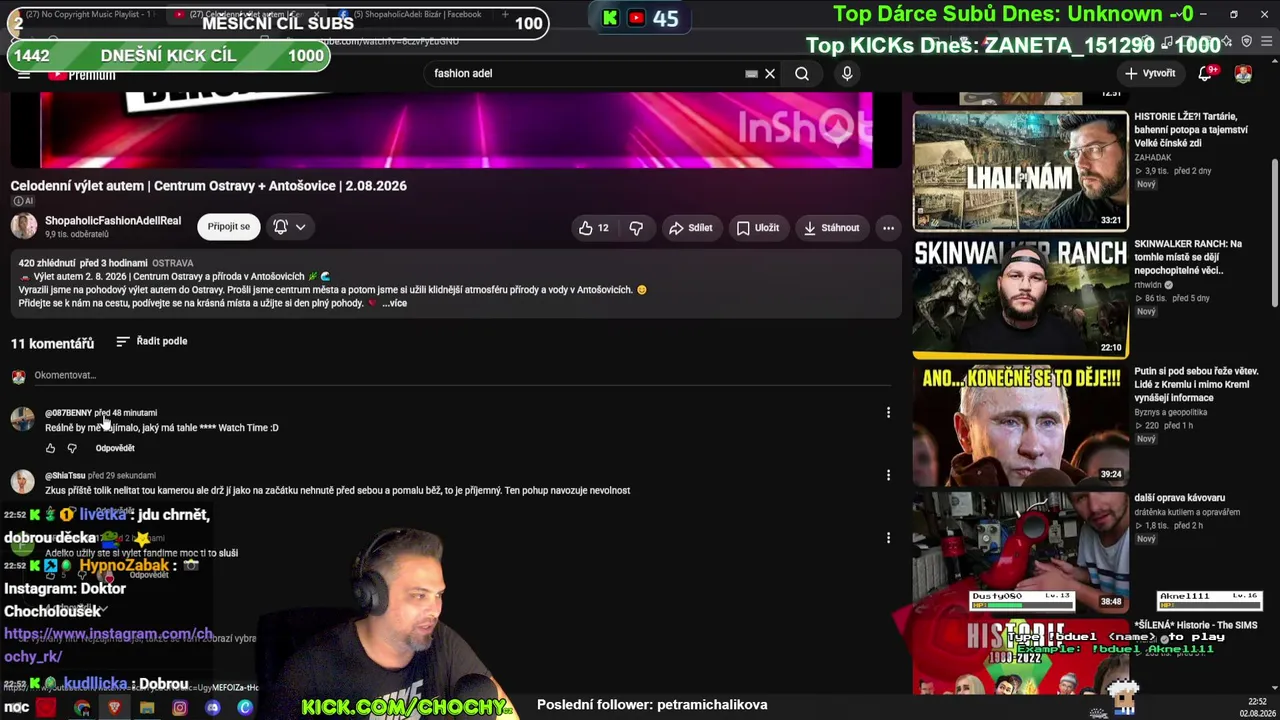The image size is (1280, 720).
Task: Open the 'další oprava kávovaru' video title
Action: (1179, 498)
